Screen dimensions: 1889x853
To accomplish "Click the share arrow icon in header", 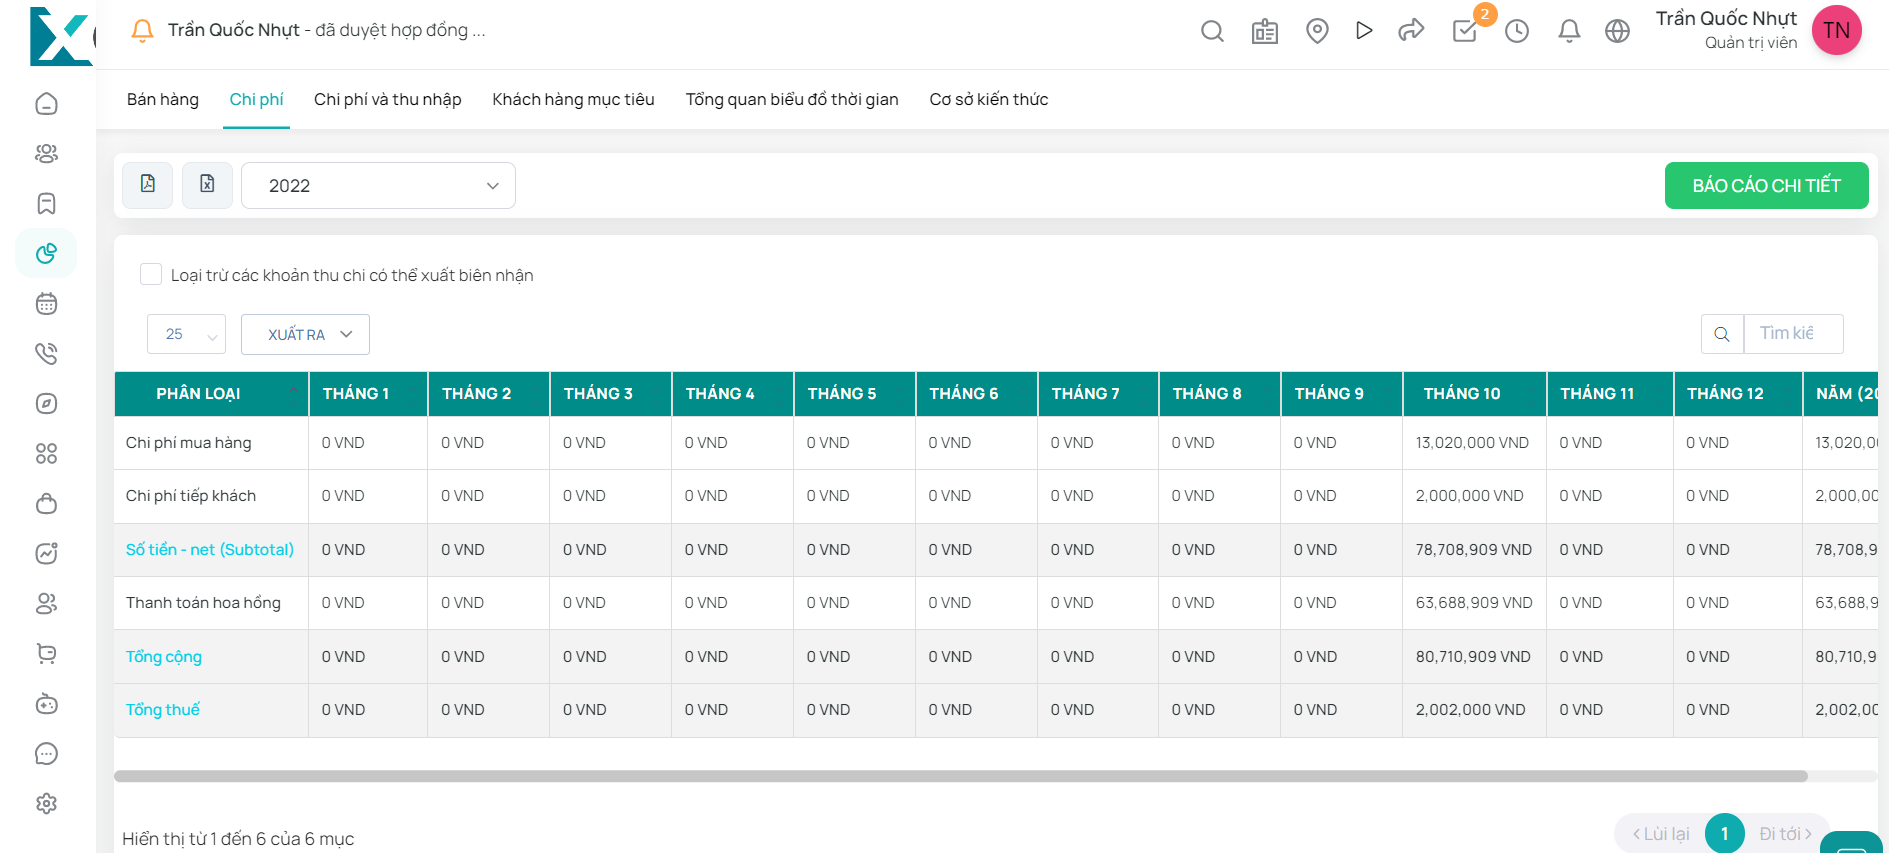I will [x=1411, y=31].
